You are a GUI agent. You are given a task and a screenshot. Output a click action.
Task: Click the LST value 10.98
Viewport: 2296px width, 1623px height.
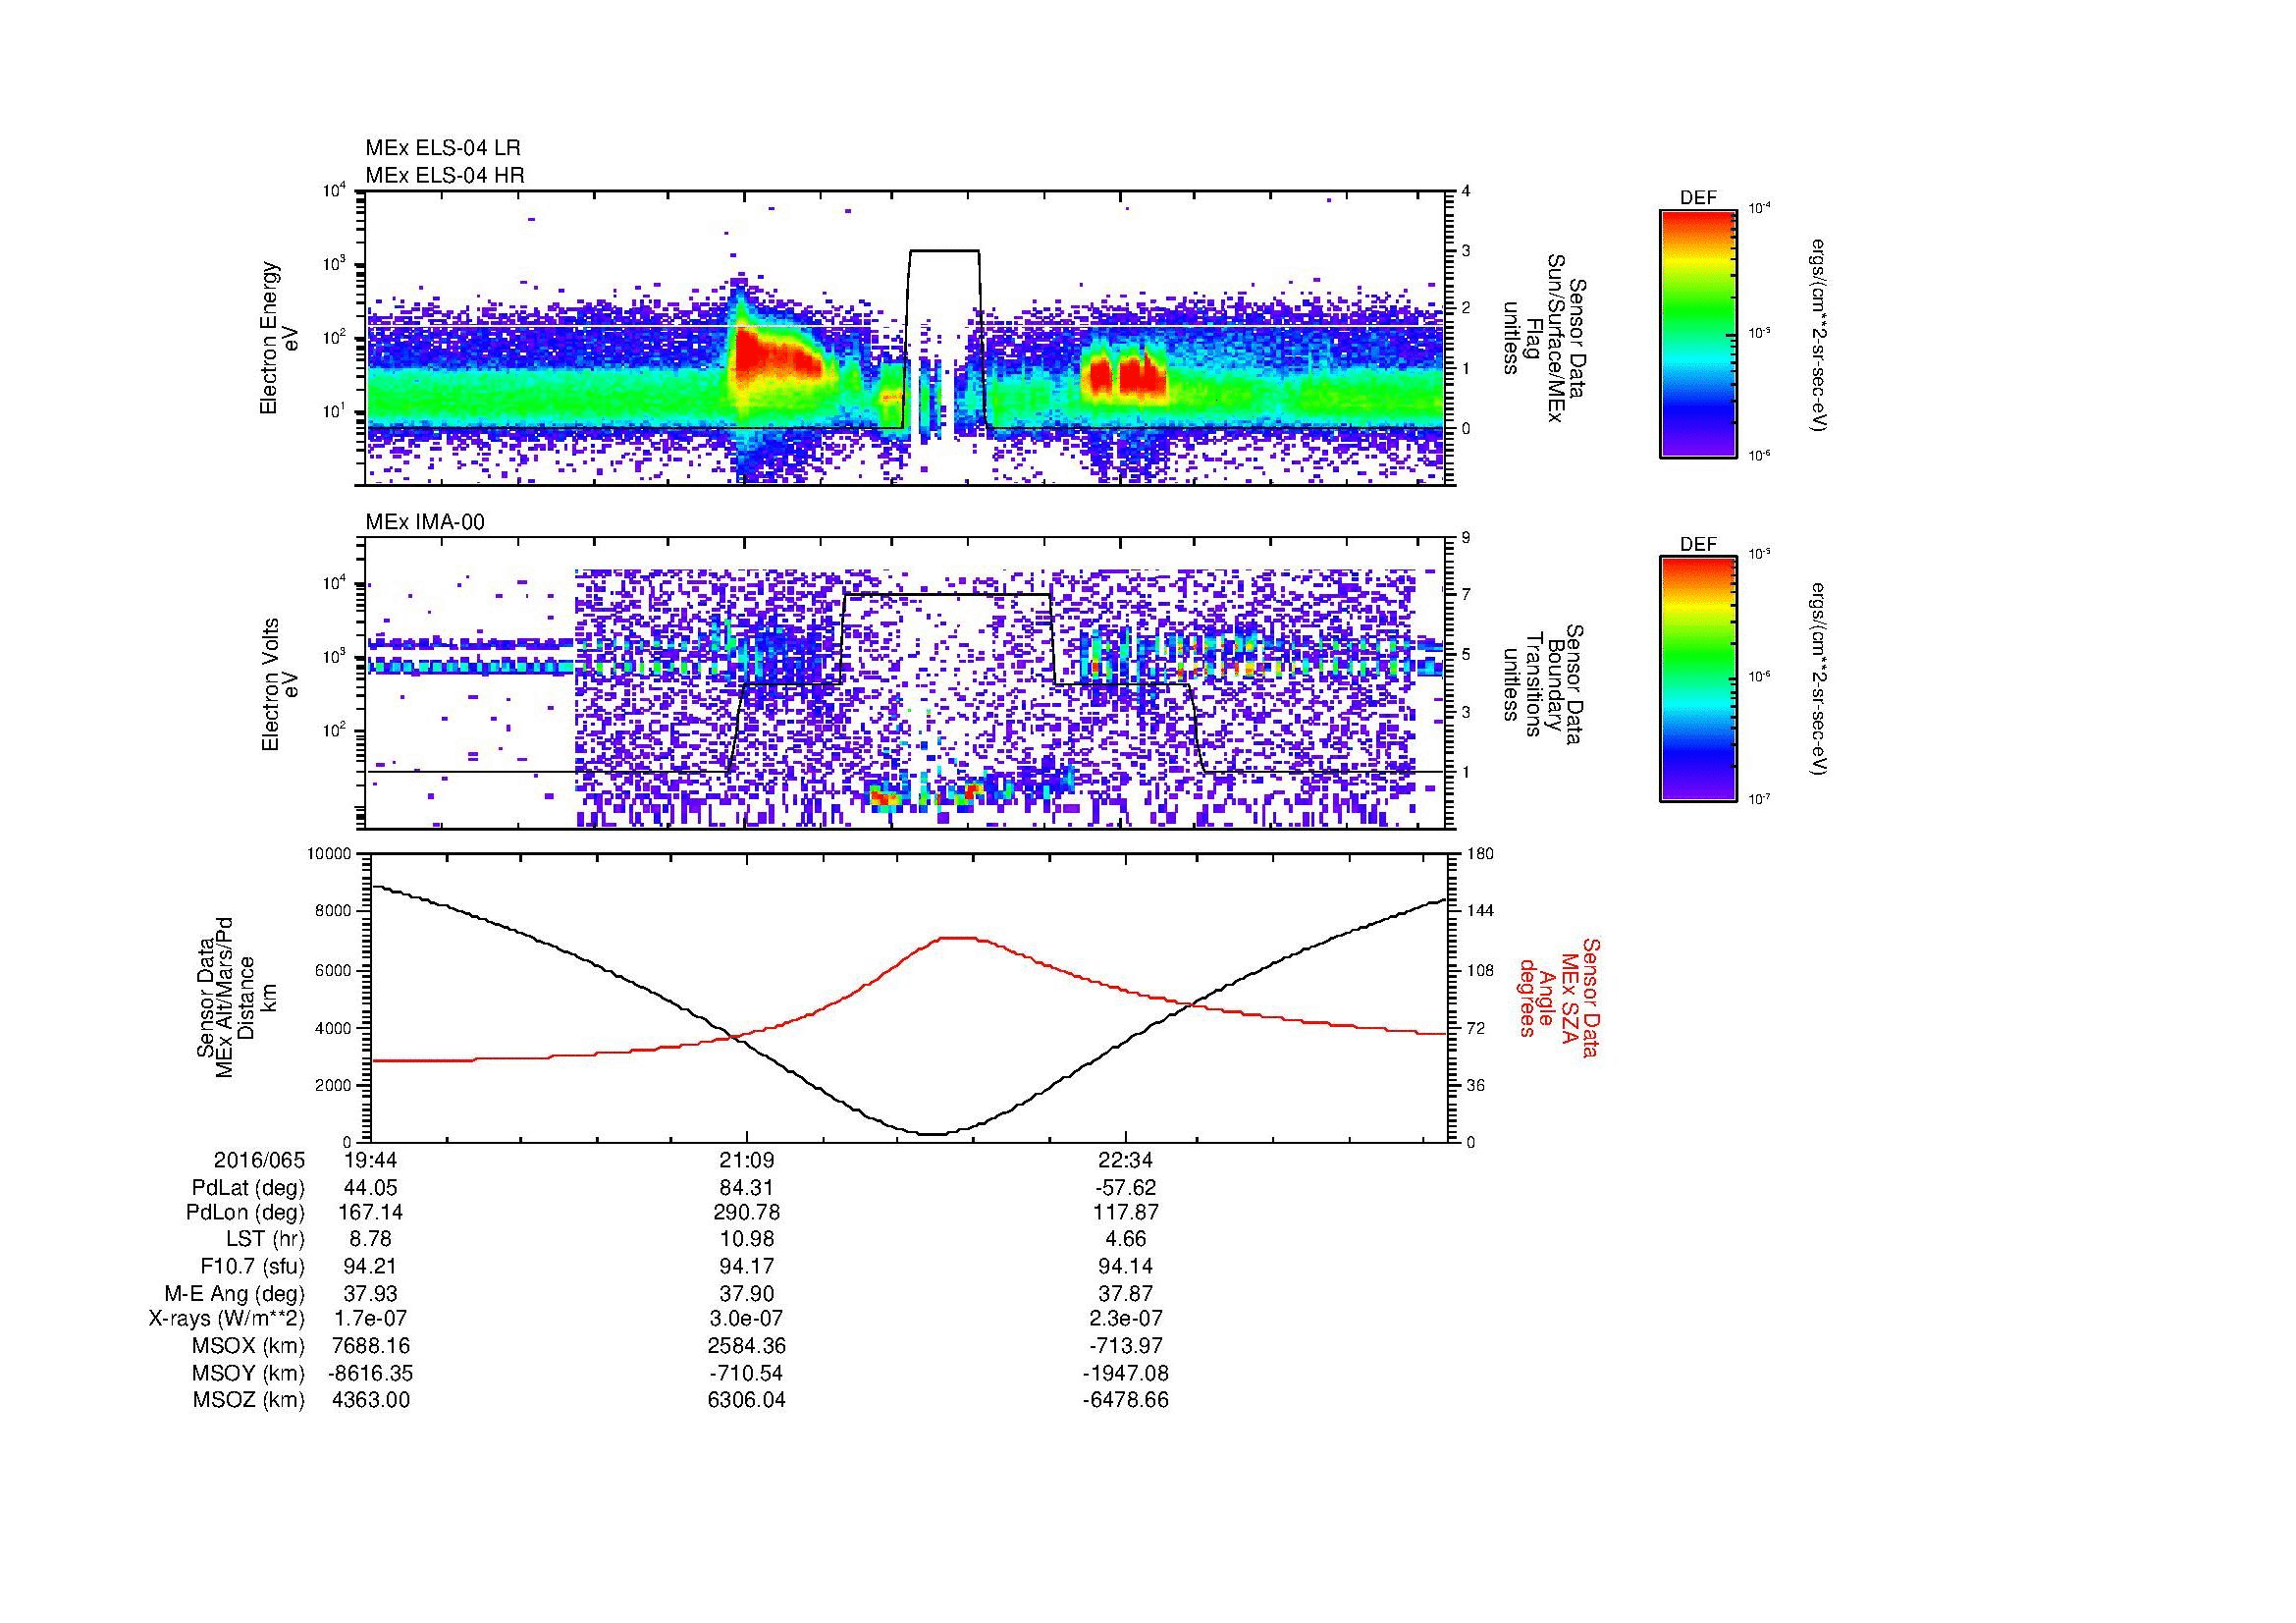(x=747, y=1240)
